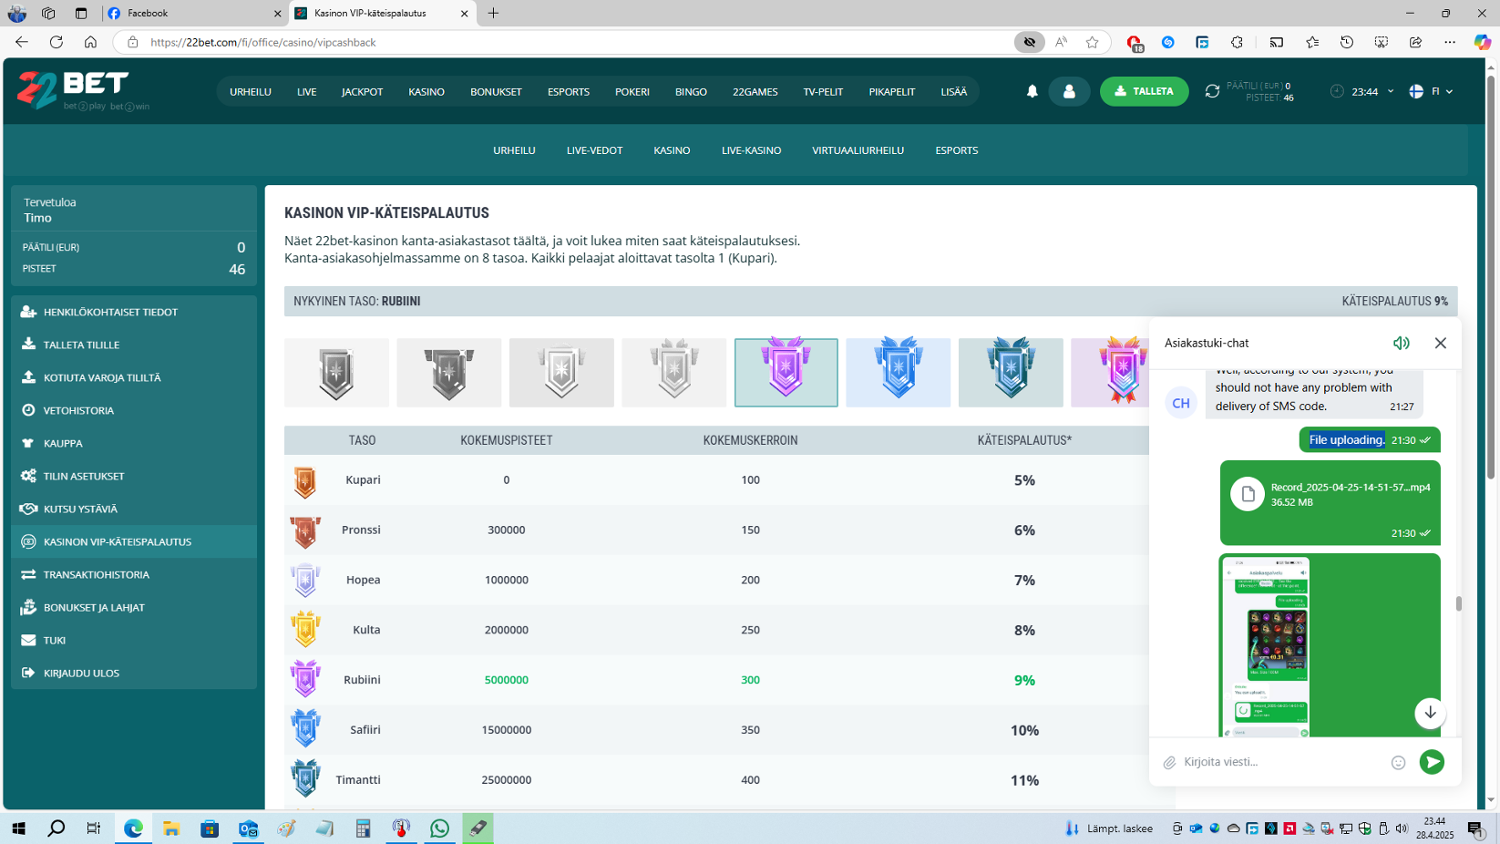Click the paperclip attachment icon in chat
Image resolution: width=1500 pixels, height=844 pixels.
[x=1169, y=763]
